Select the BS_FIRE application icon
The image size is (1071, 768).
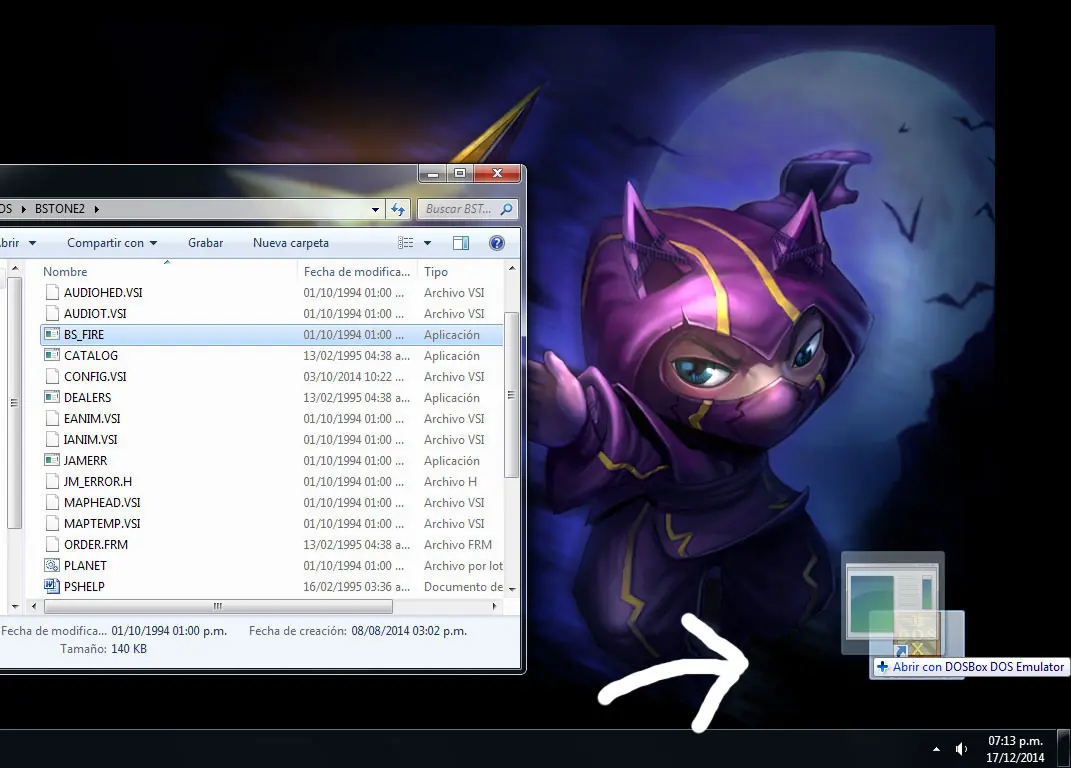tap(51, 334)
